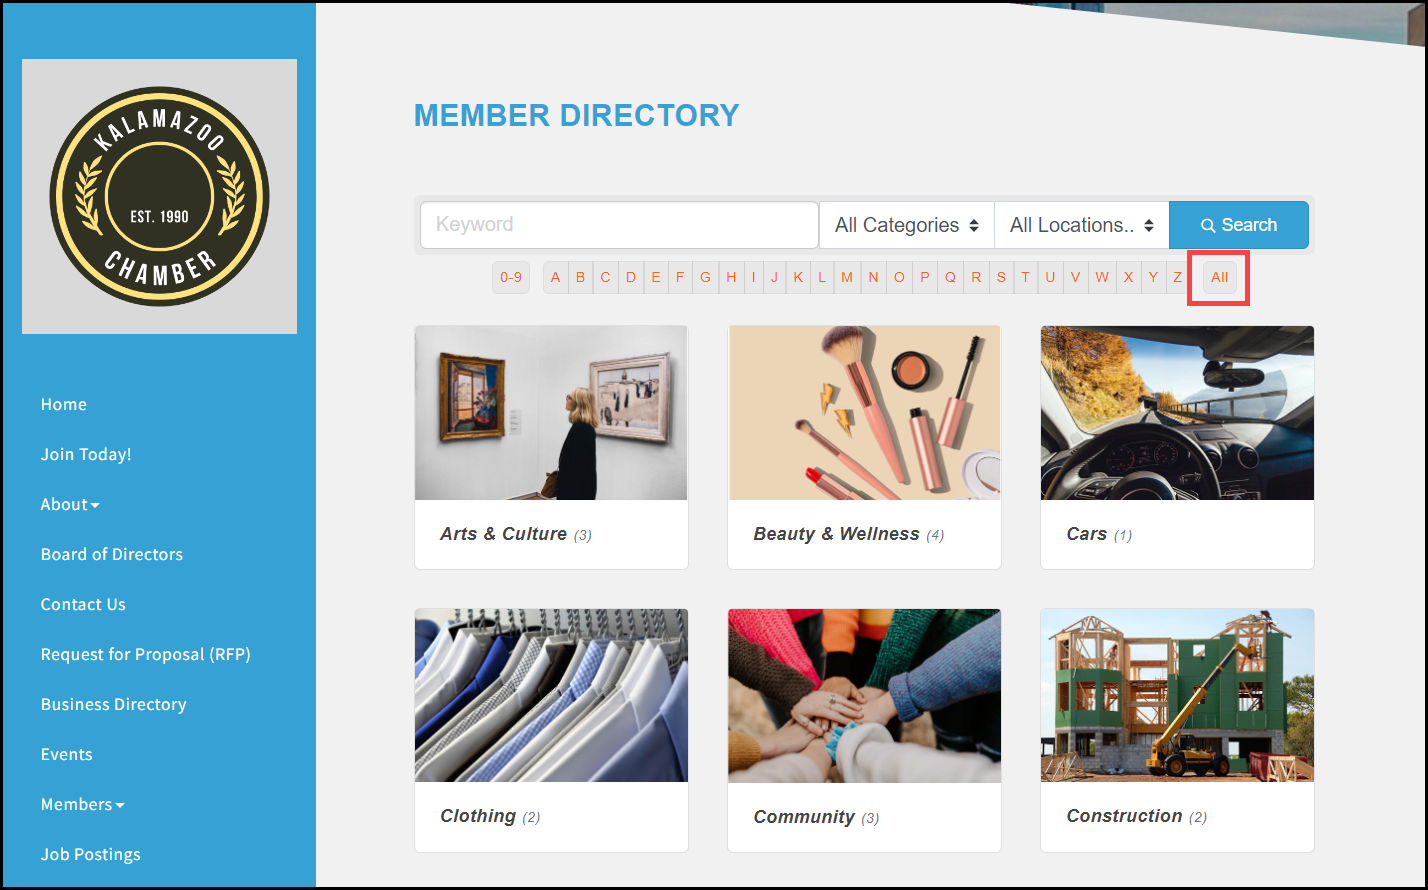1428x890 pixels.
Task: Go to Business Directory in the sidebar
Action: (113, 704)
